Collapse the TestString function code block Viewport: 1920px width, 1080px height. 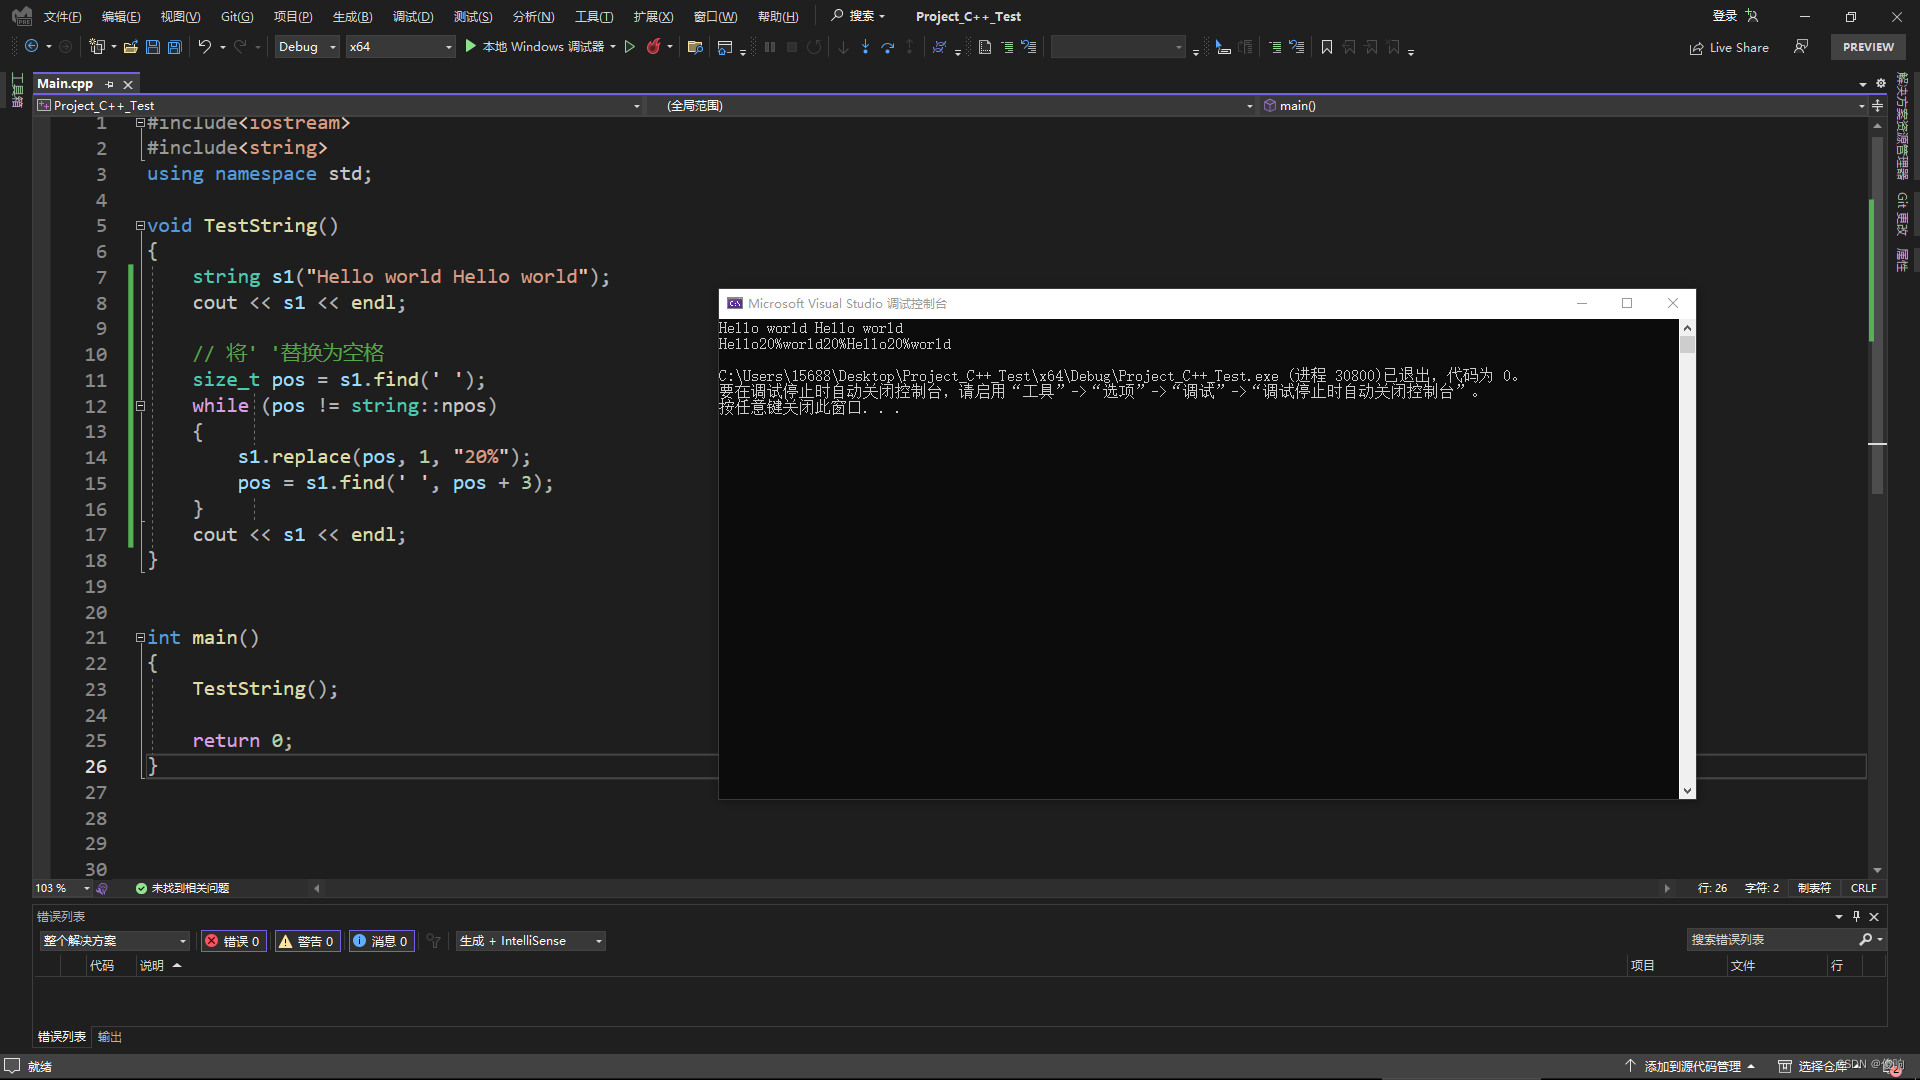(140, 226)
